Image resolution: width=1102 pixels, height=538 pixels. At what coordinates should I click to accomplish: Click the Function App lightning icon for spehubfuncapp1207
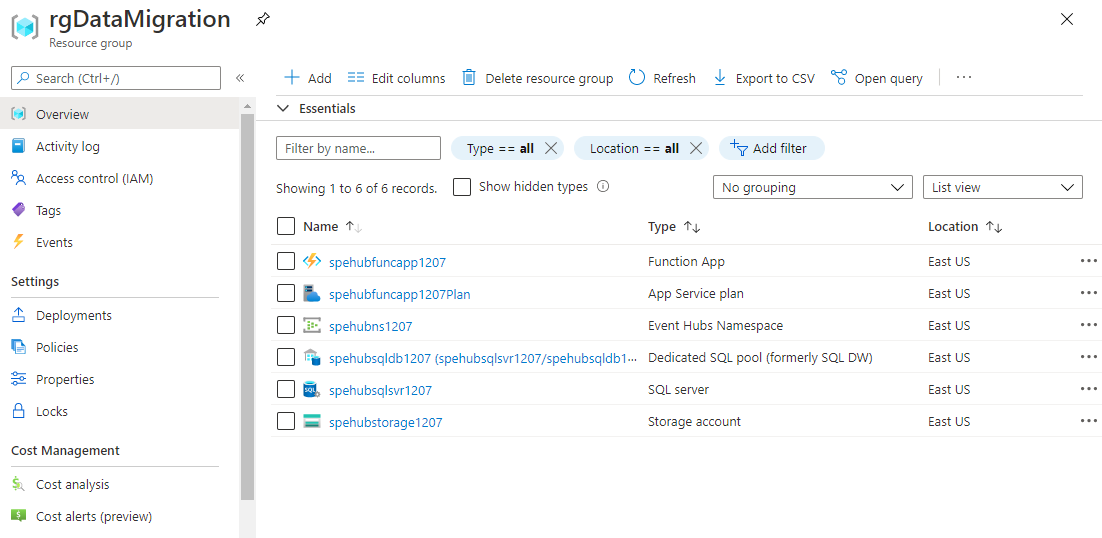[x=311, y=262]
